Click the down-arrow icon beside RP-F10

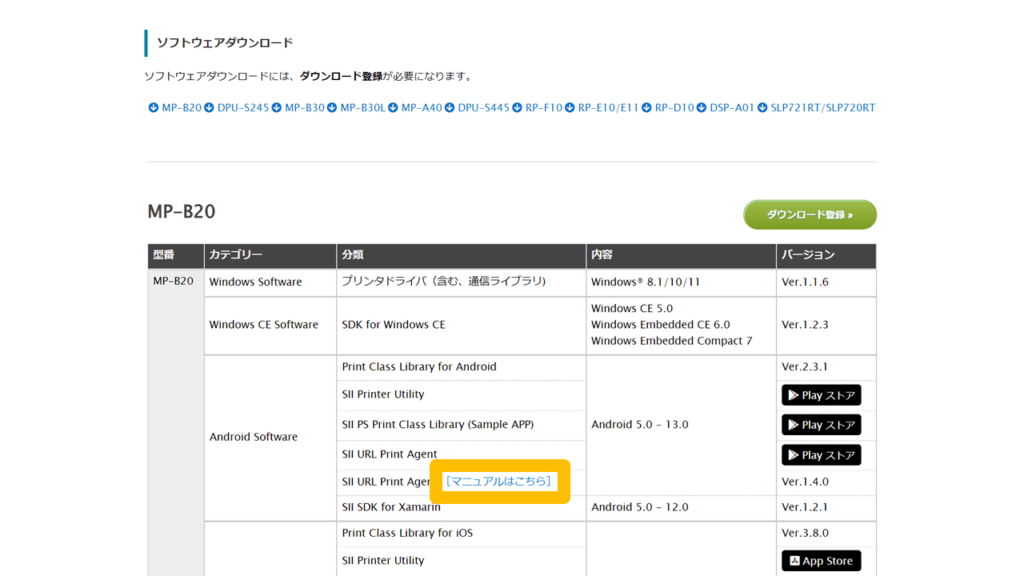point(517,108)
